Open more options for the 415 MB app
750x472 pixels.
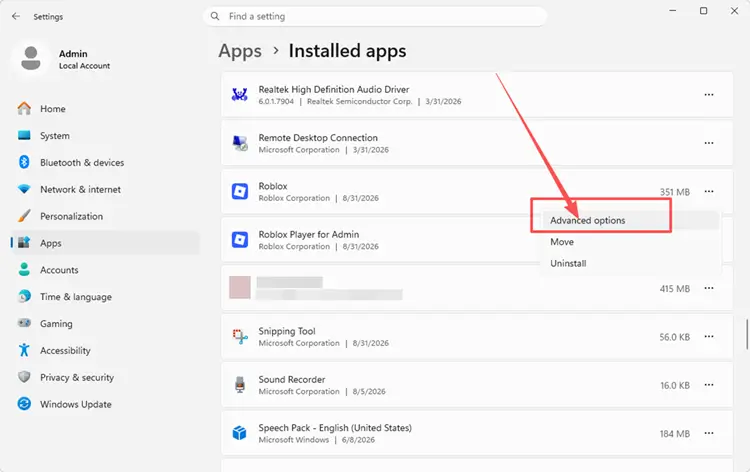(709, 288)
